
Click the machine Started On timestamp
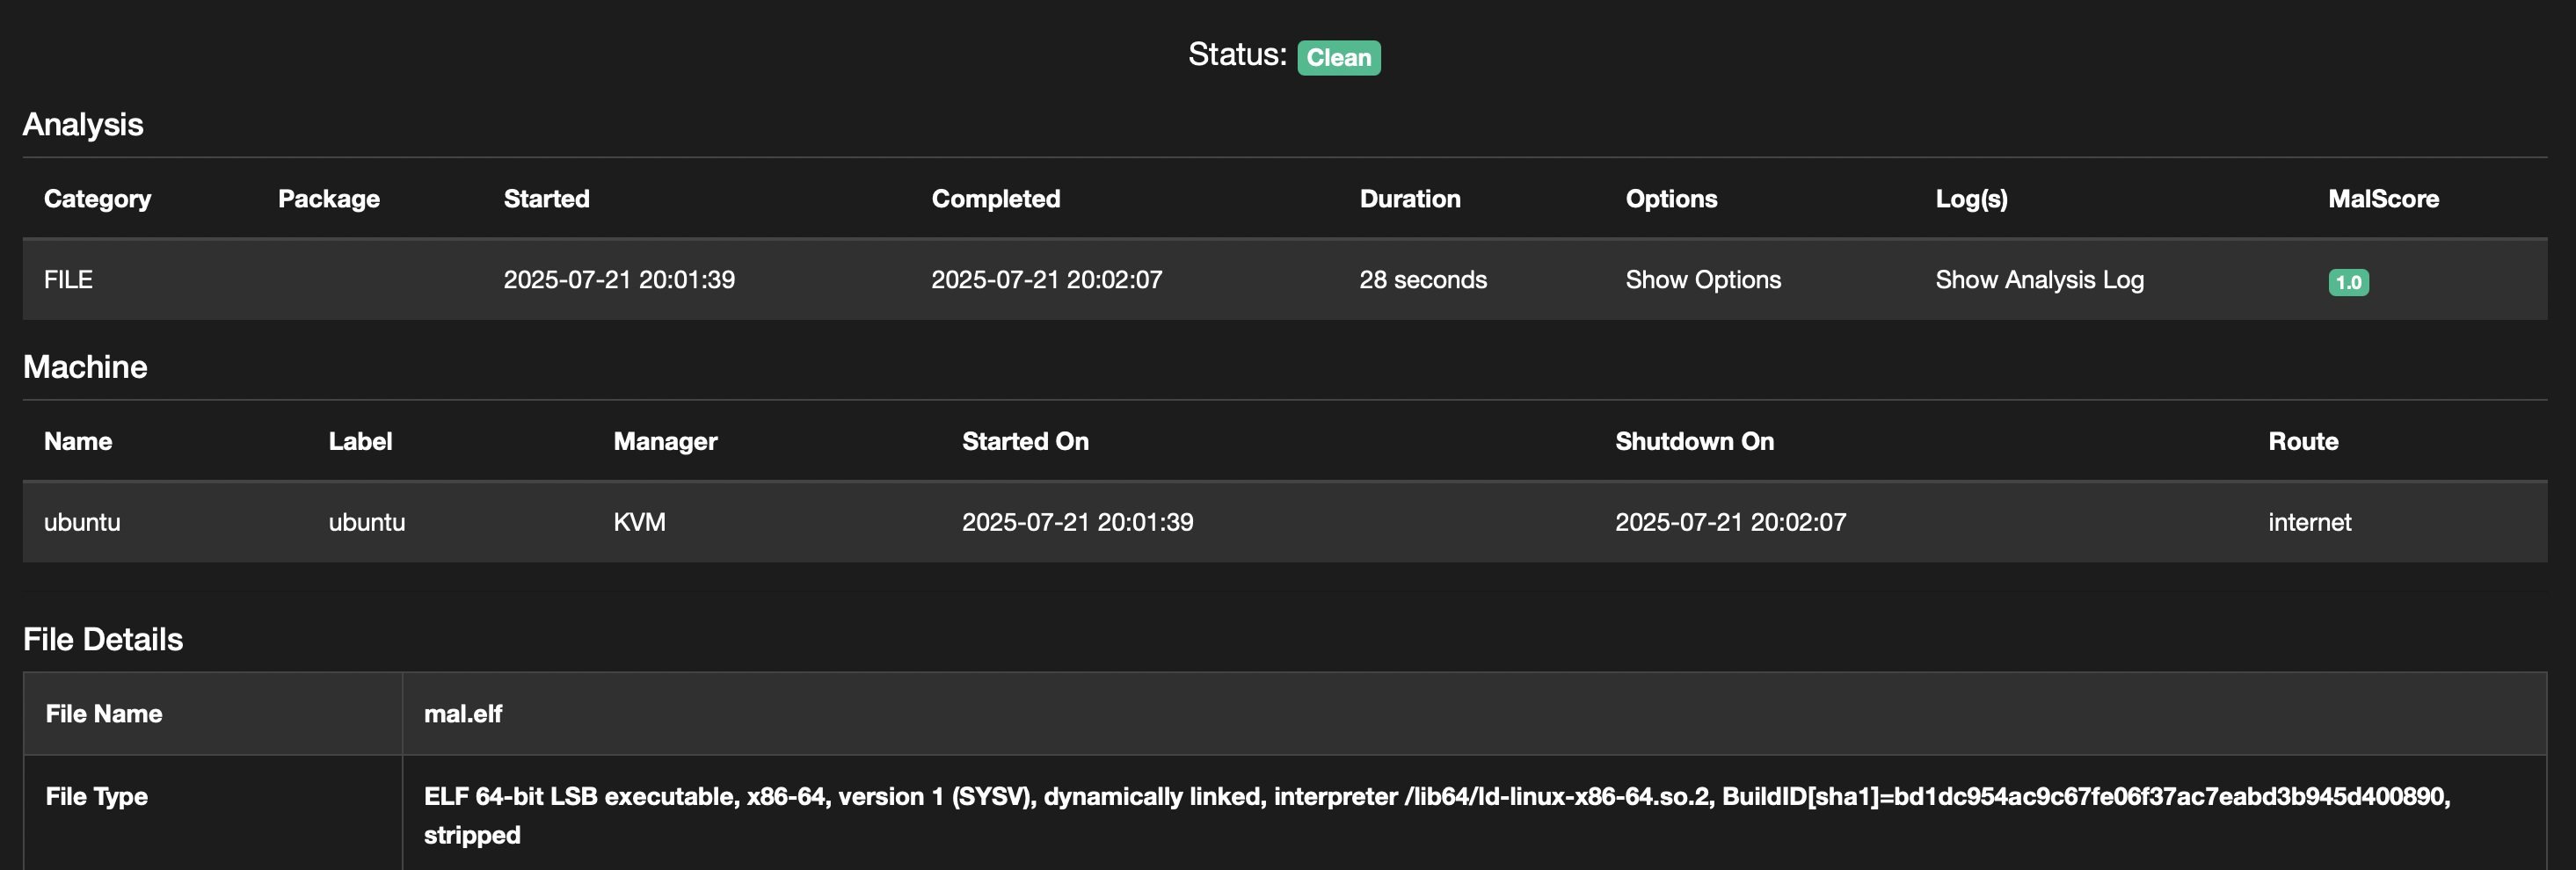tap(1077, 522)
